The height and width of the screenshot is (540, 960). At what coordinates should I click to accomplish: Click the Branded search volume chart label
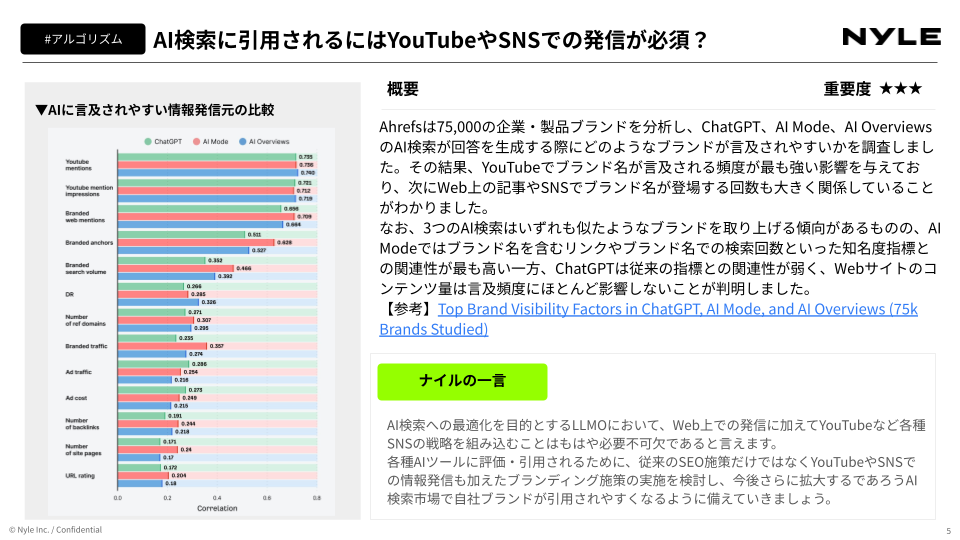tap(86, 268)
